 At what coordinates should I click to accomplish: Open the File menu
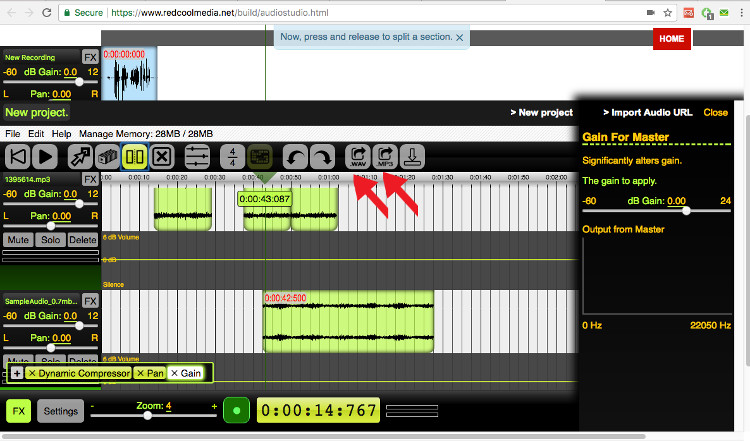pos(13,133)
